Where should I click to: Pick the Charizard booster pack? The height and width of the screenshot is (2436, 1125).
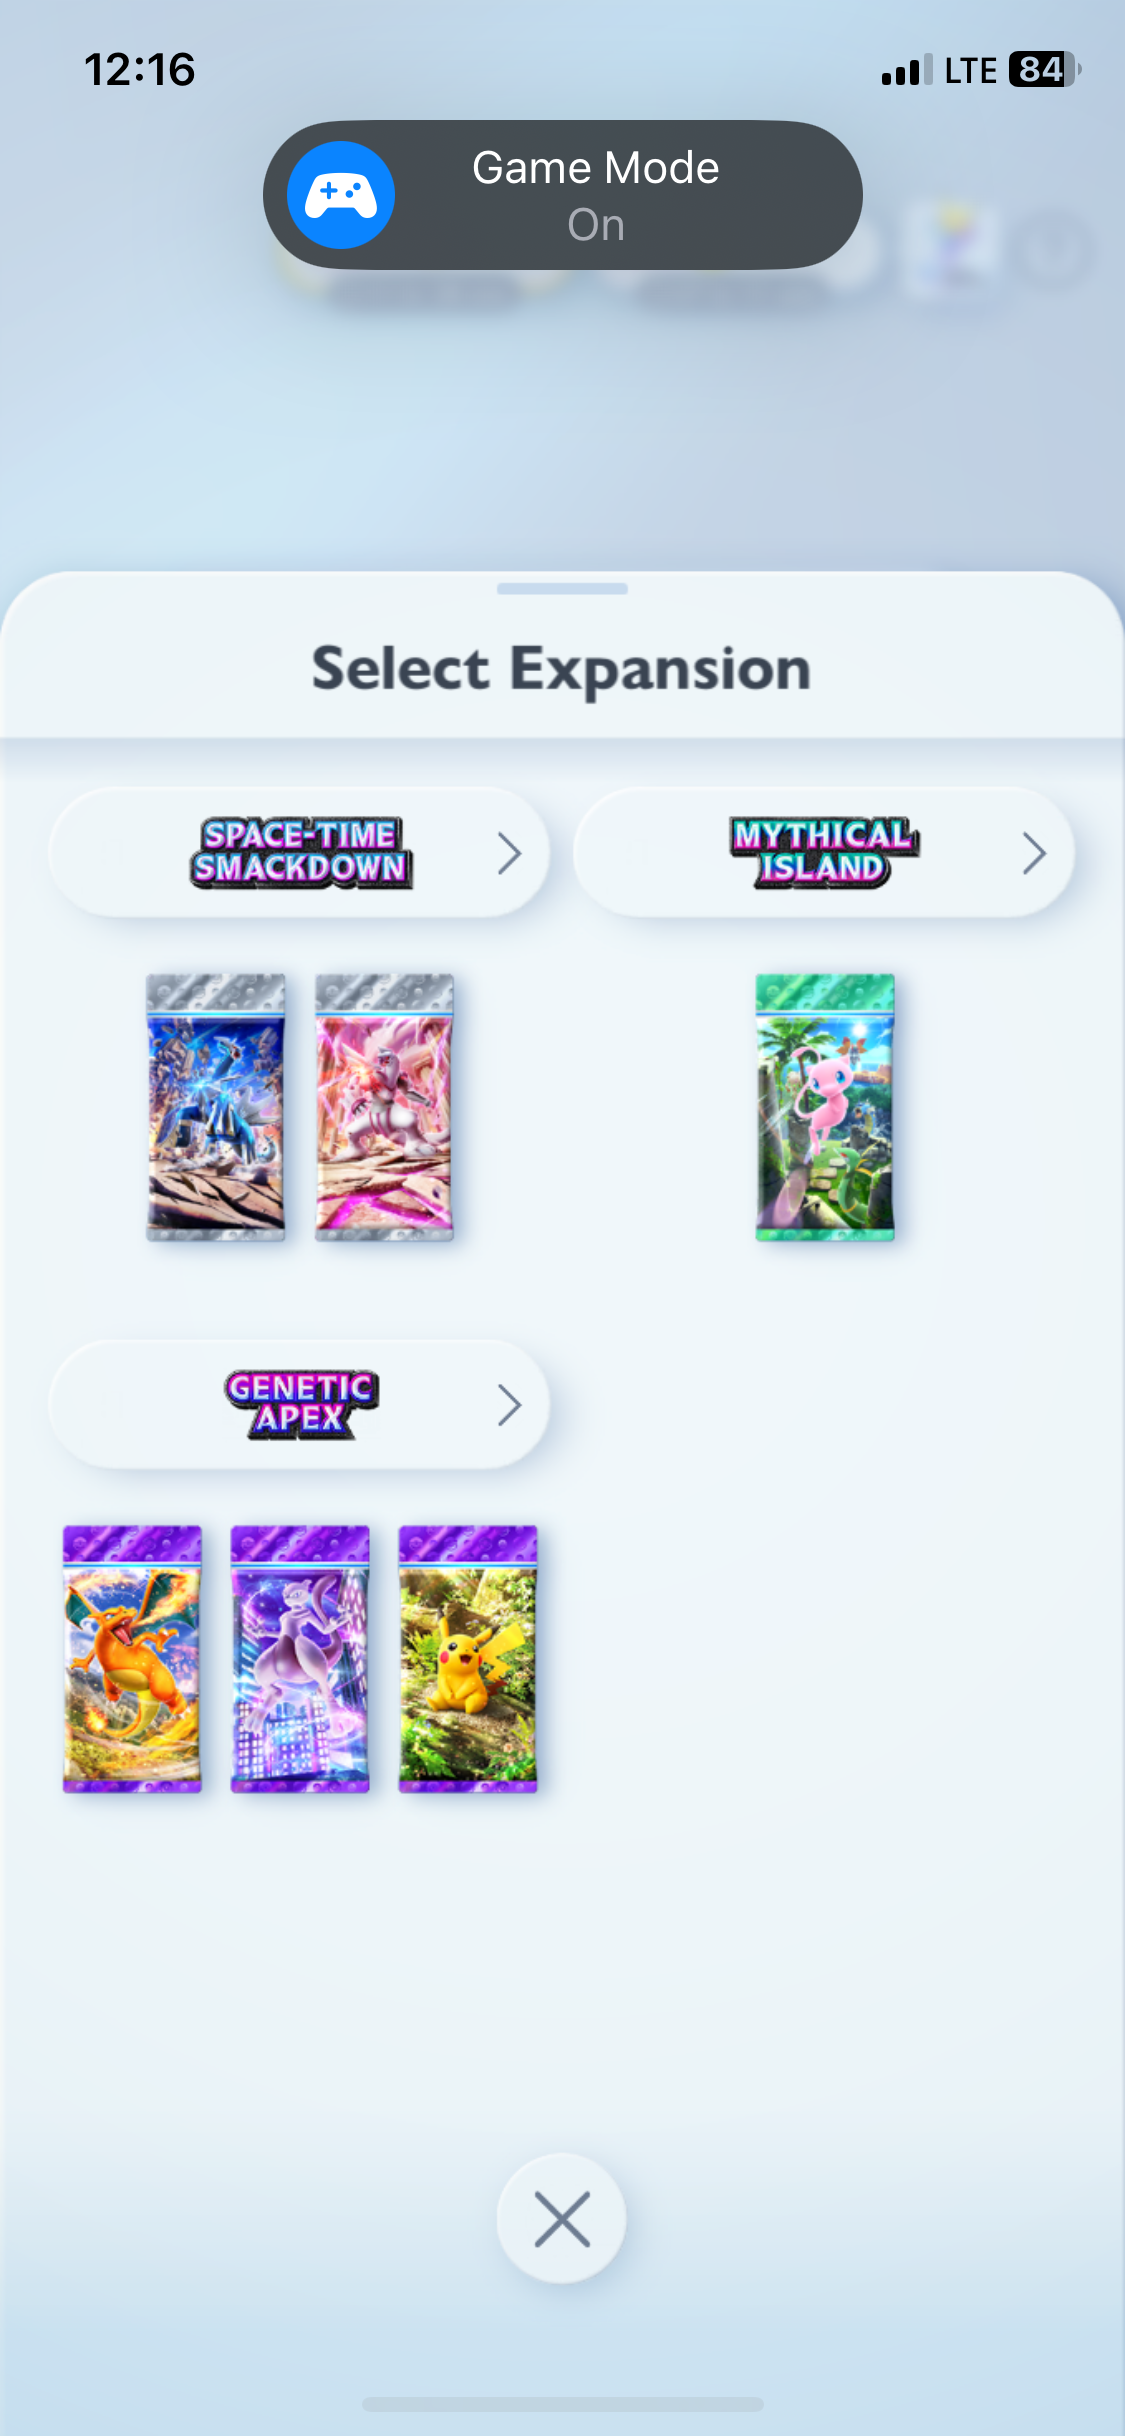point(132,1659)
